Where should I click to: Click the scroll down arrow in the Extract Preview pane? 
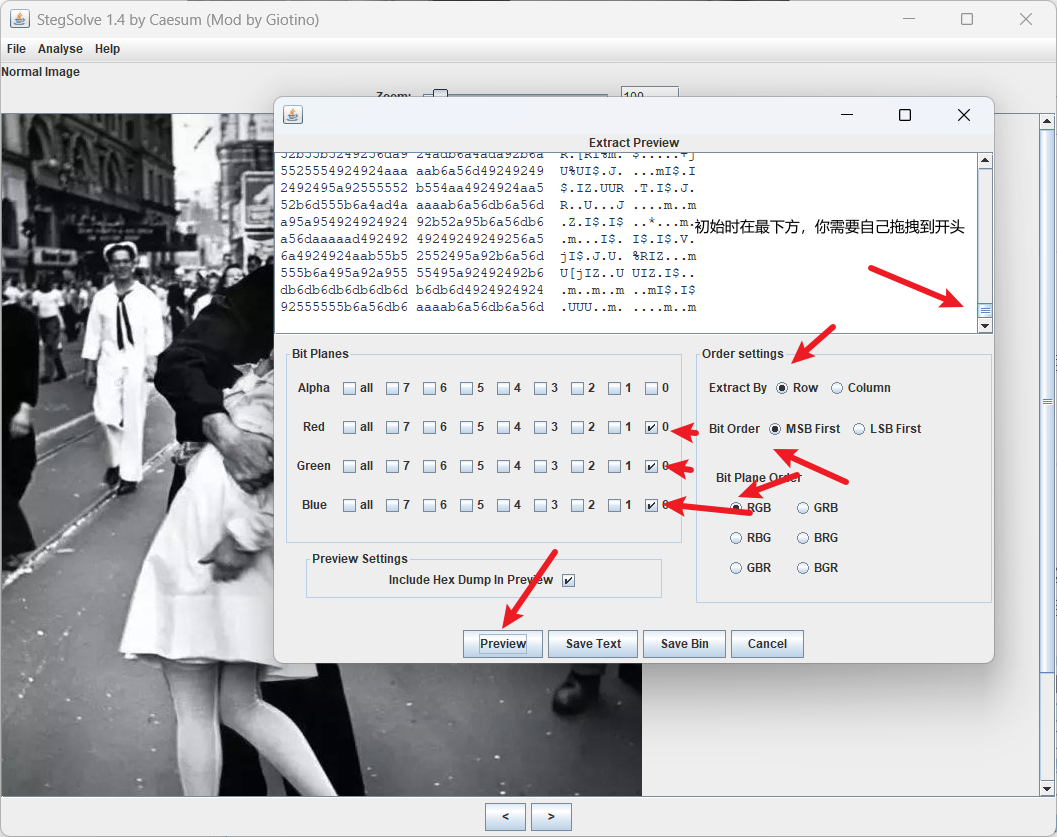[x=985, y=326]
